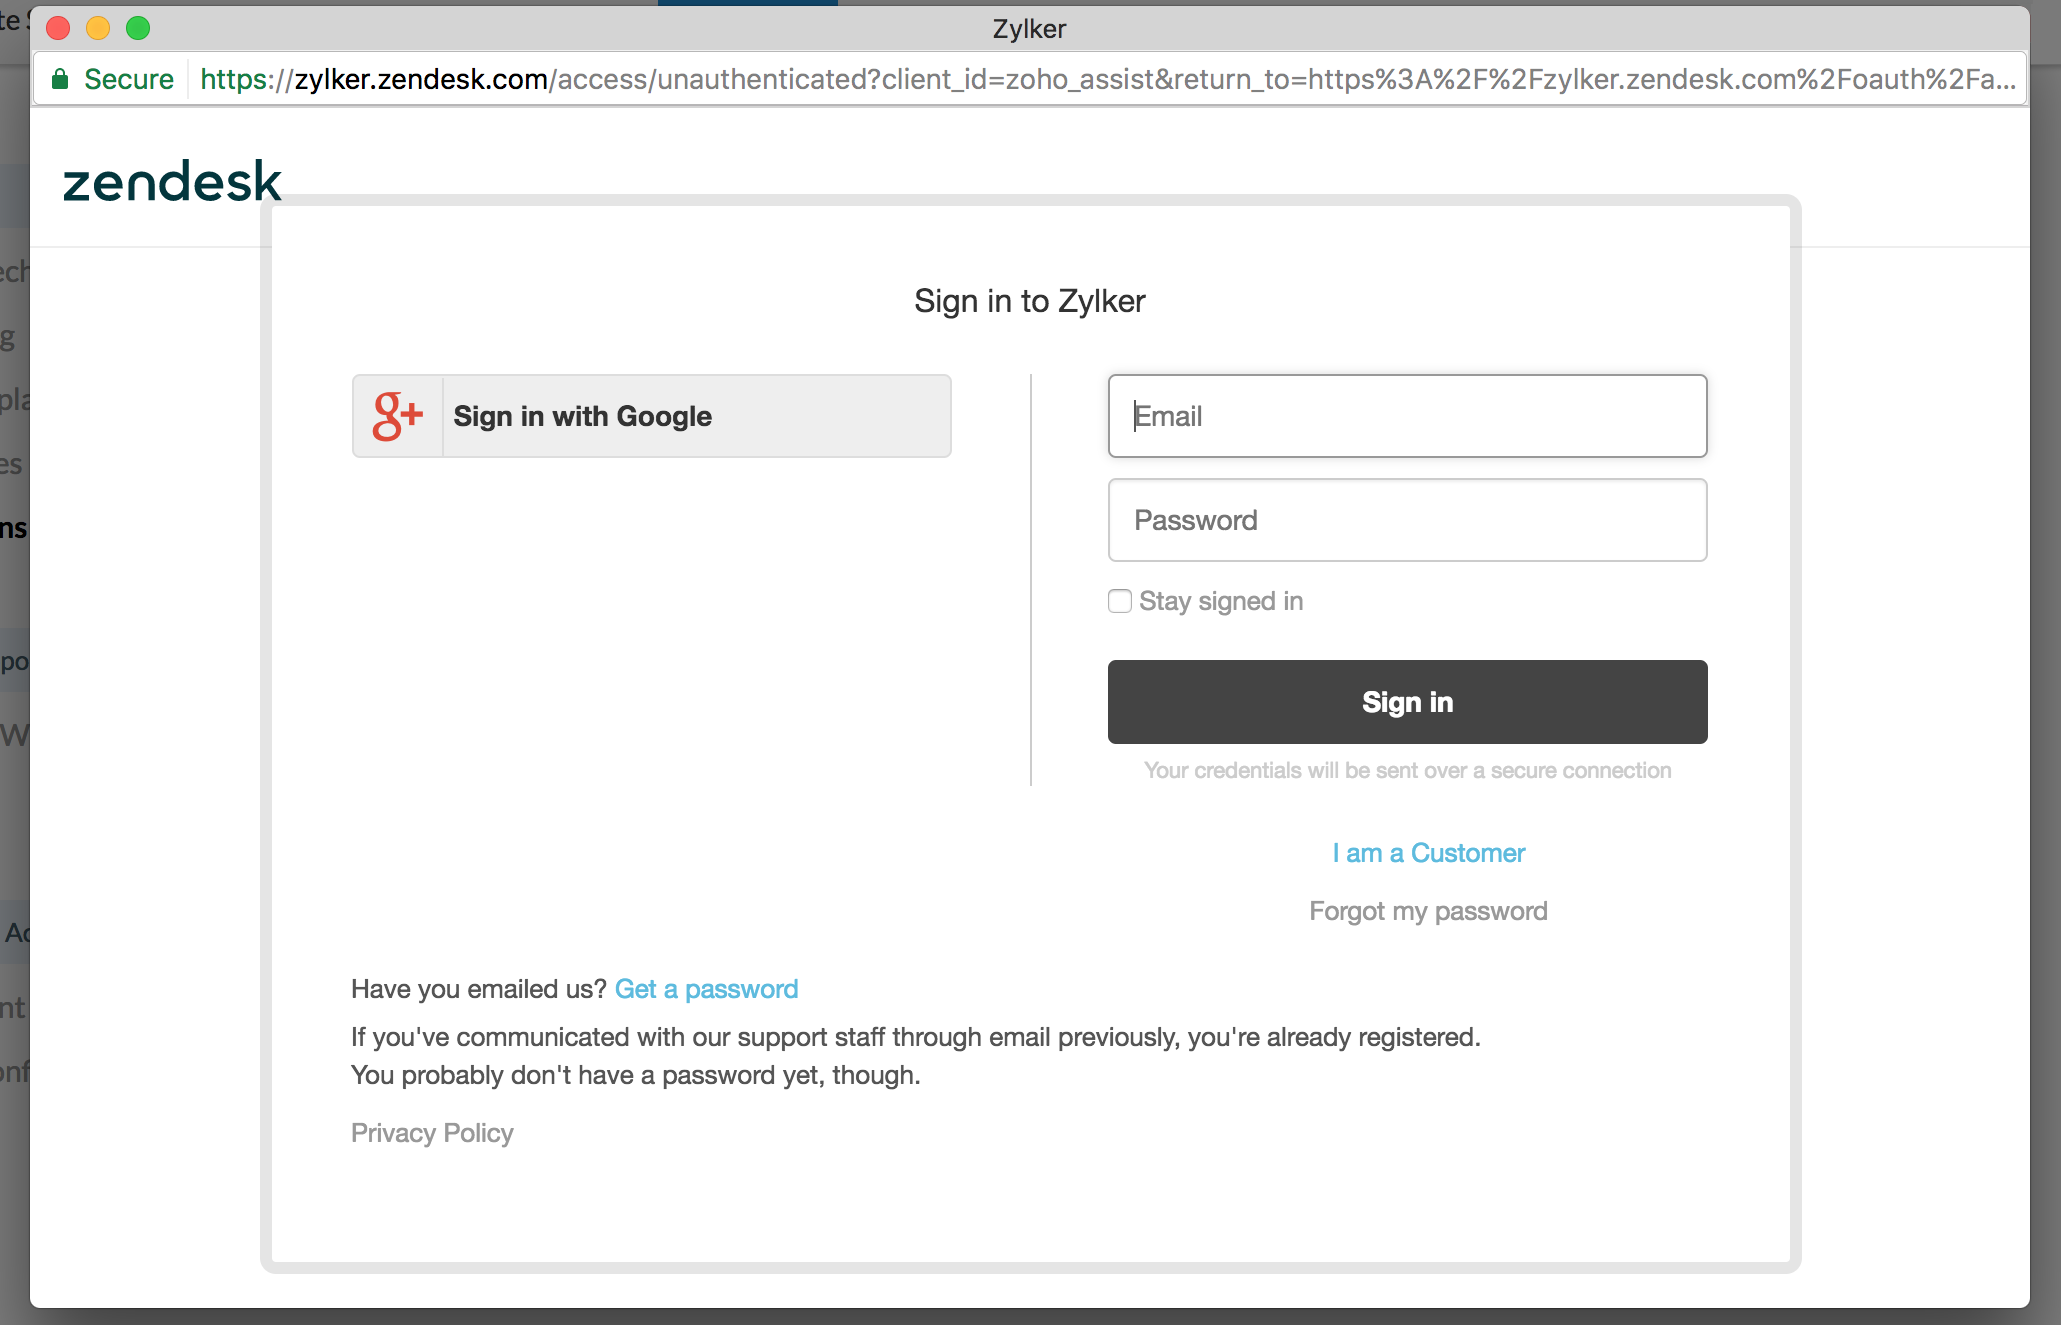The width and height of the screenshot is (2061, 1325).
Task: Click the Zylker window title bar
Action: point(1029,28)
